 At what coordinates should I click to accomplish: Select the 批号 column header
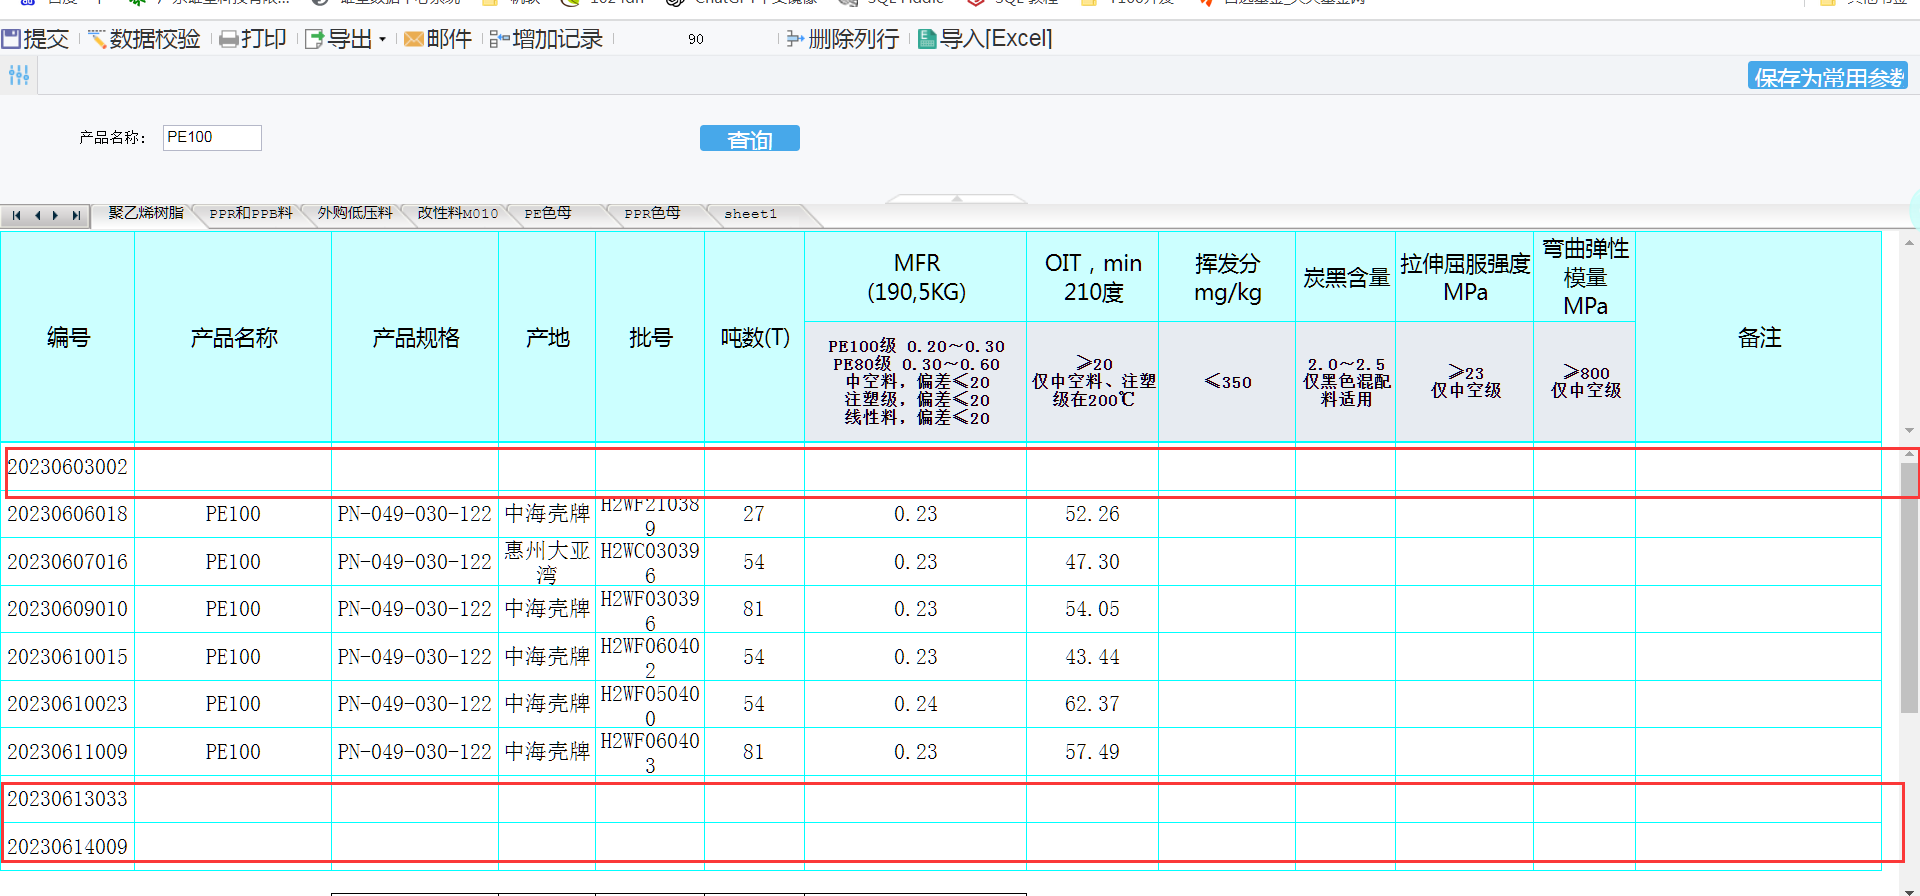point(650,338)
